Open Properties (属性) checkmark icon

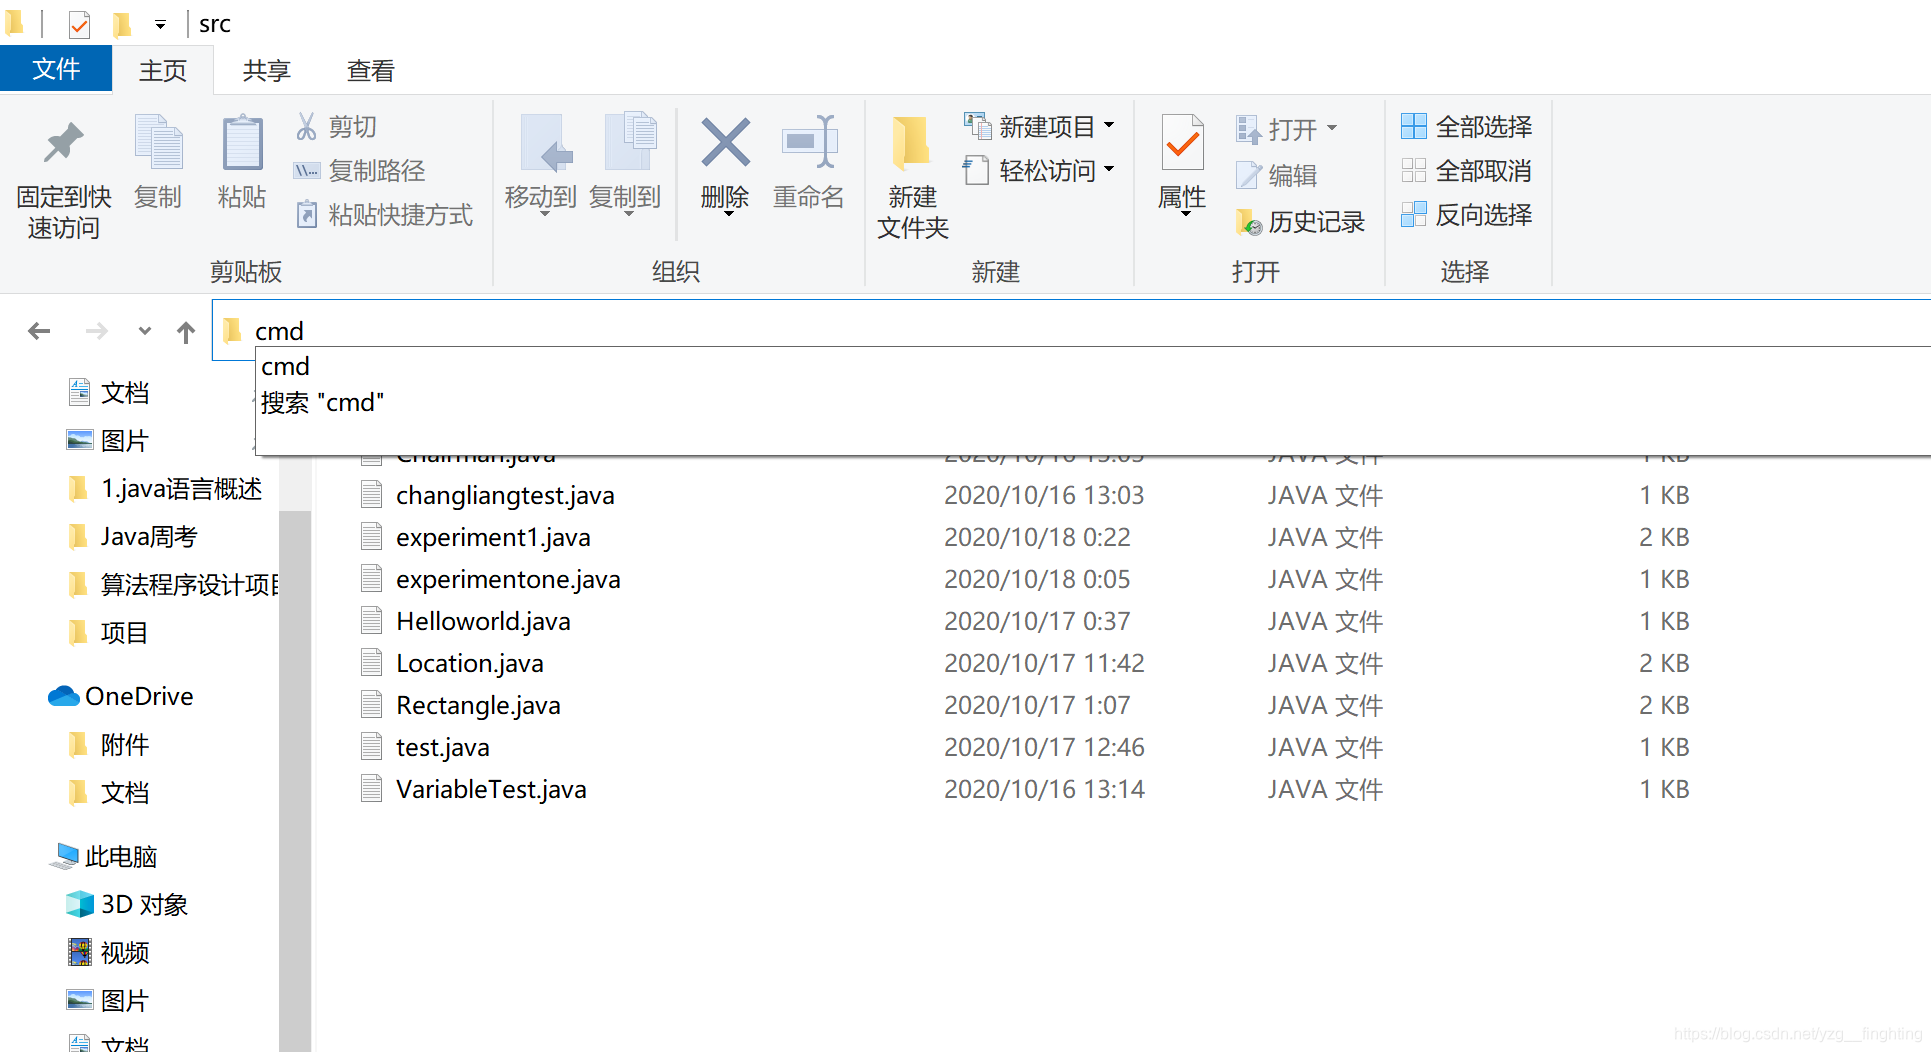[x=1182, y=143]
